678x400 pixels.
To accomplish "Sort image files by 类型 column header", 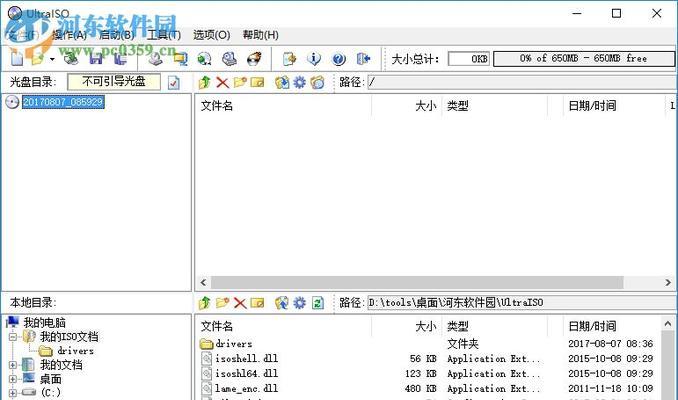I will click(495, 106).
